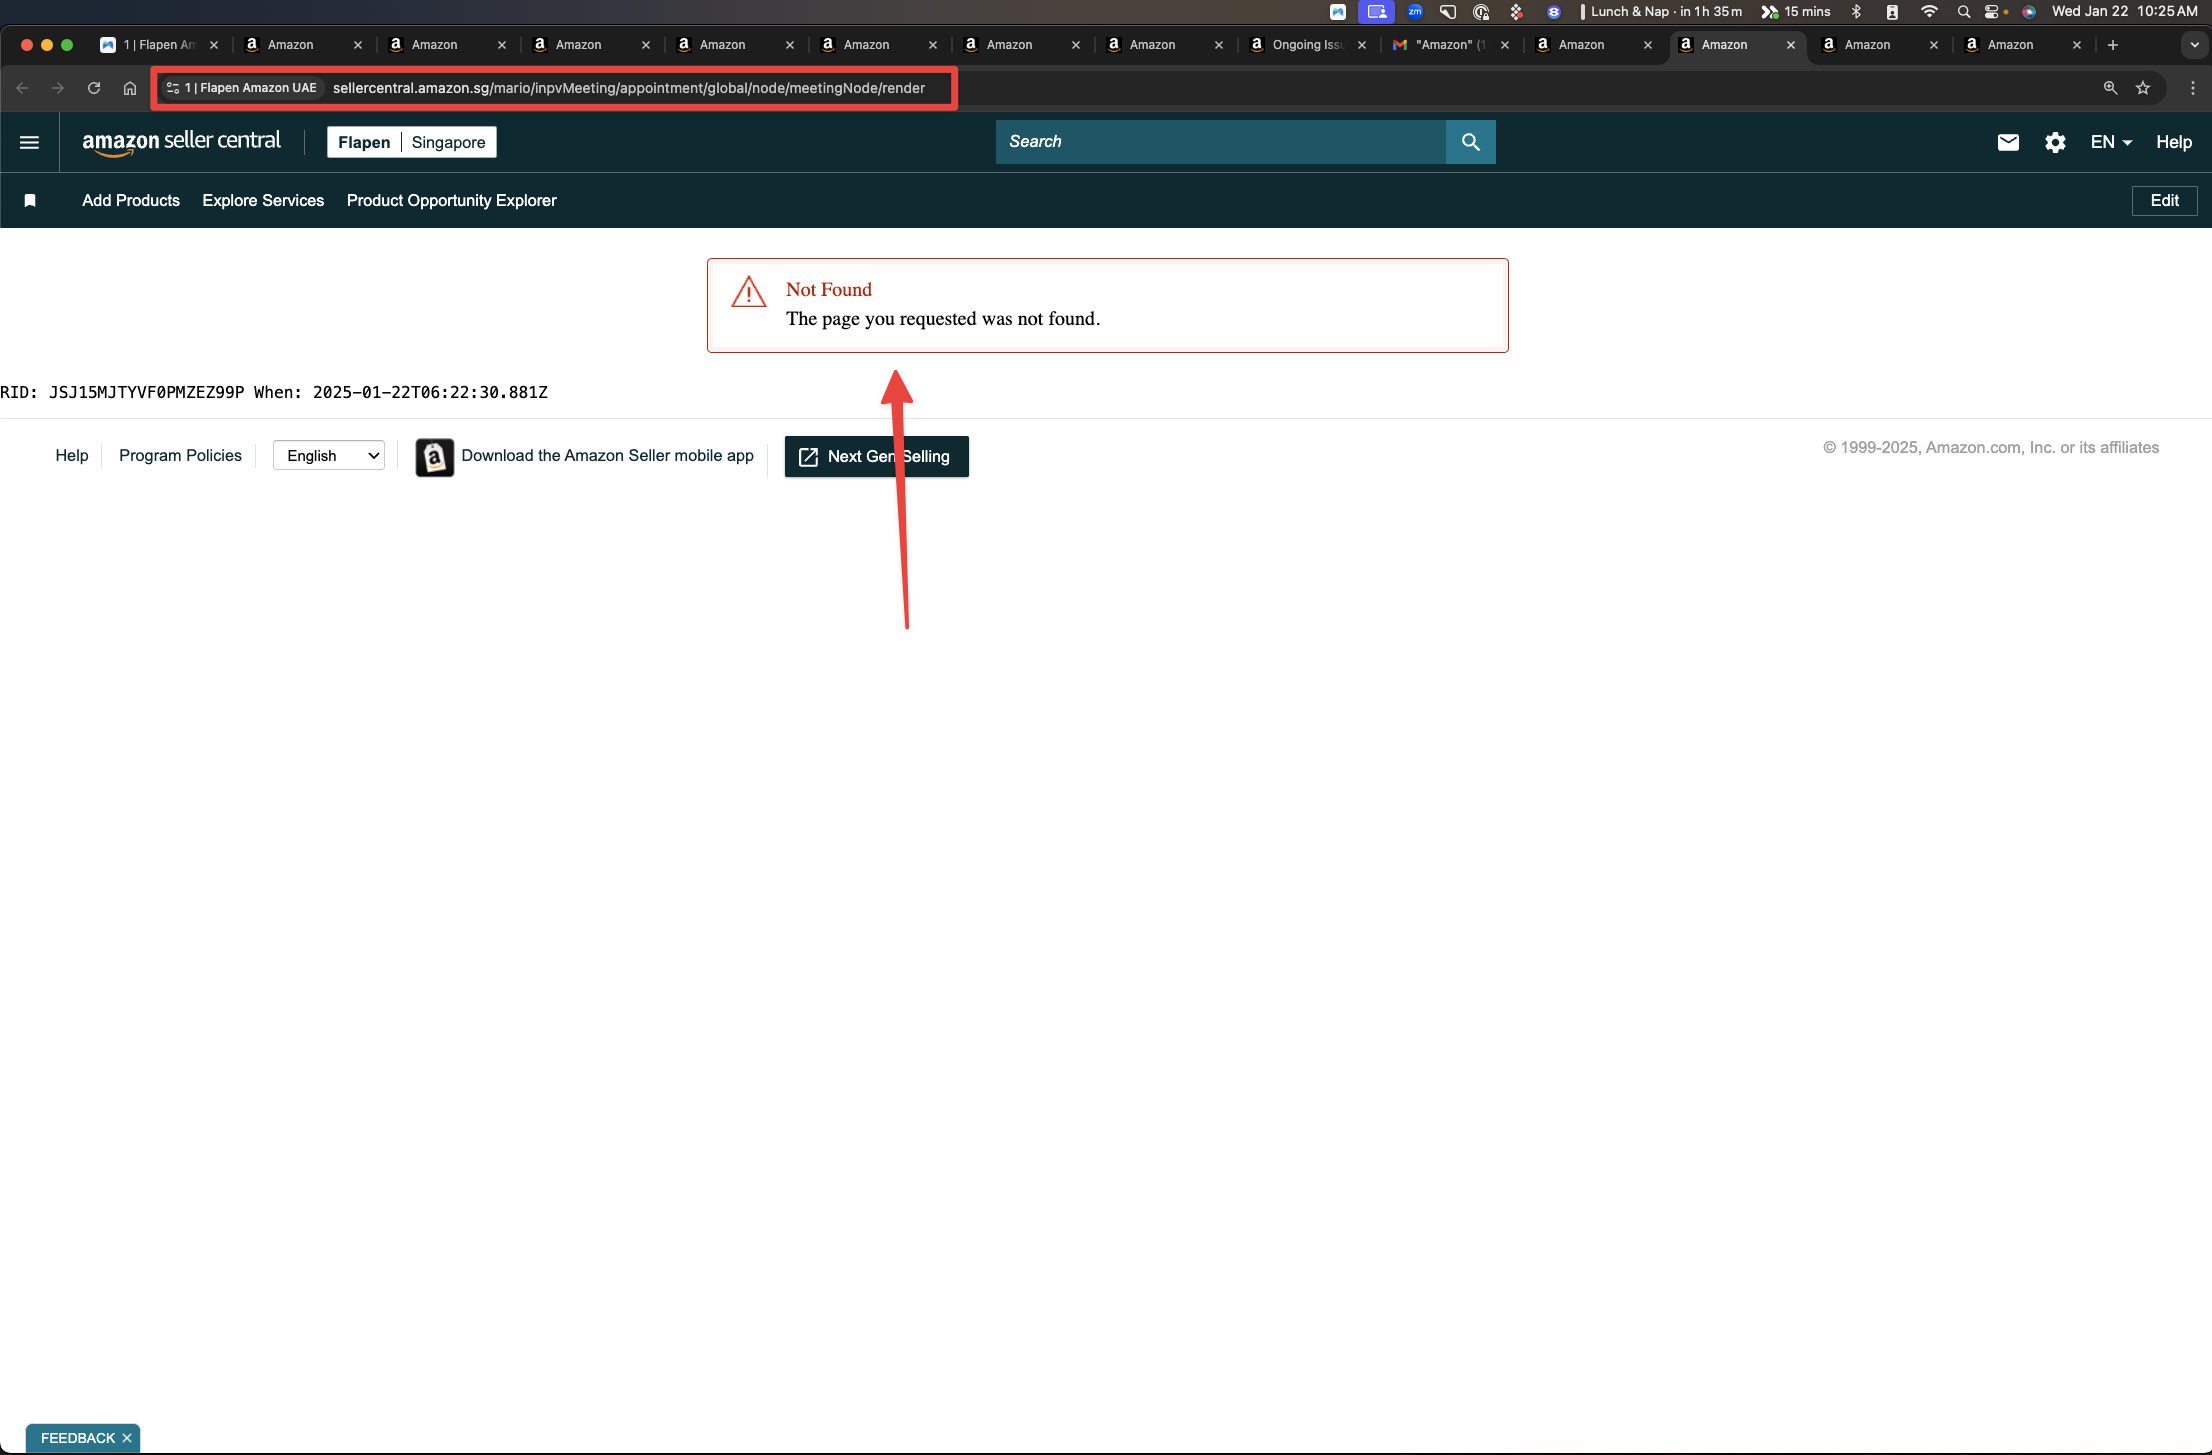Open the Flapen Singapore account switcher
This screenshot has height=1455, width=2212.
coord(412,142)
